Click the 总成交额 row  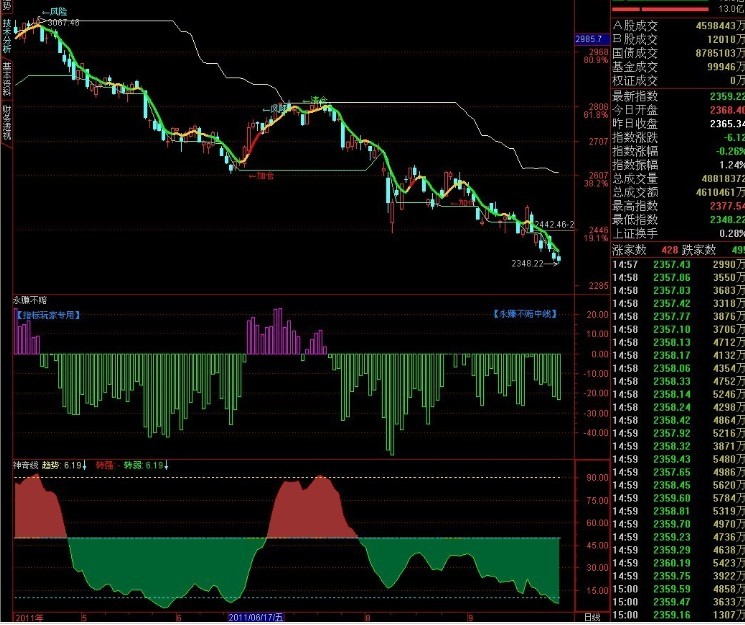click(678, 192)
